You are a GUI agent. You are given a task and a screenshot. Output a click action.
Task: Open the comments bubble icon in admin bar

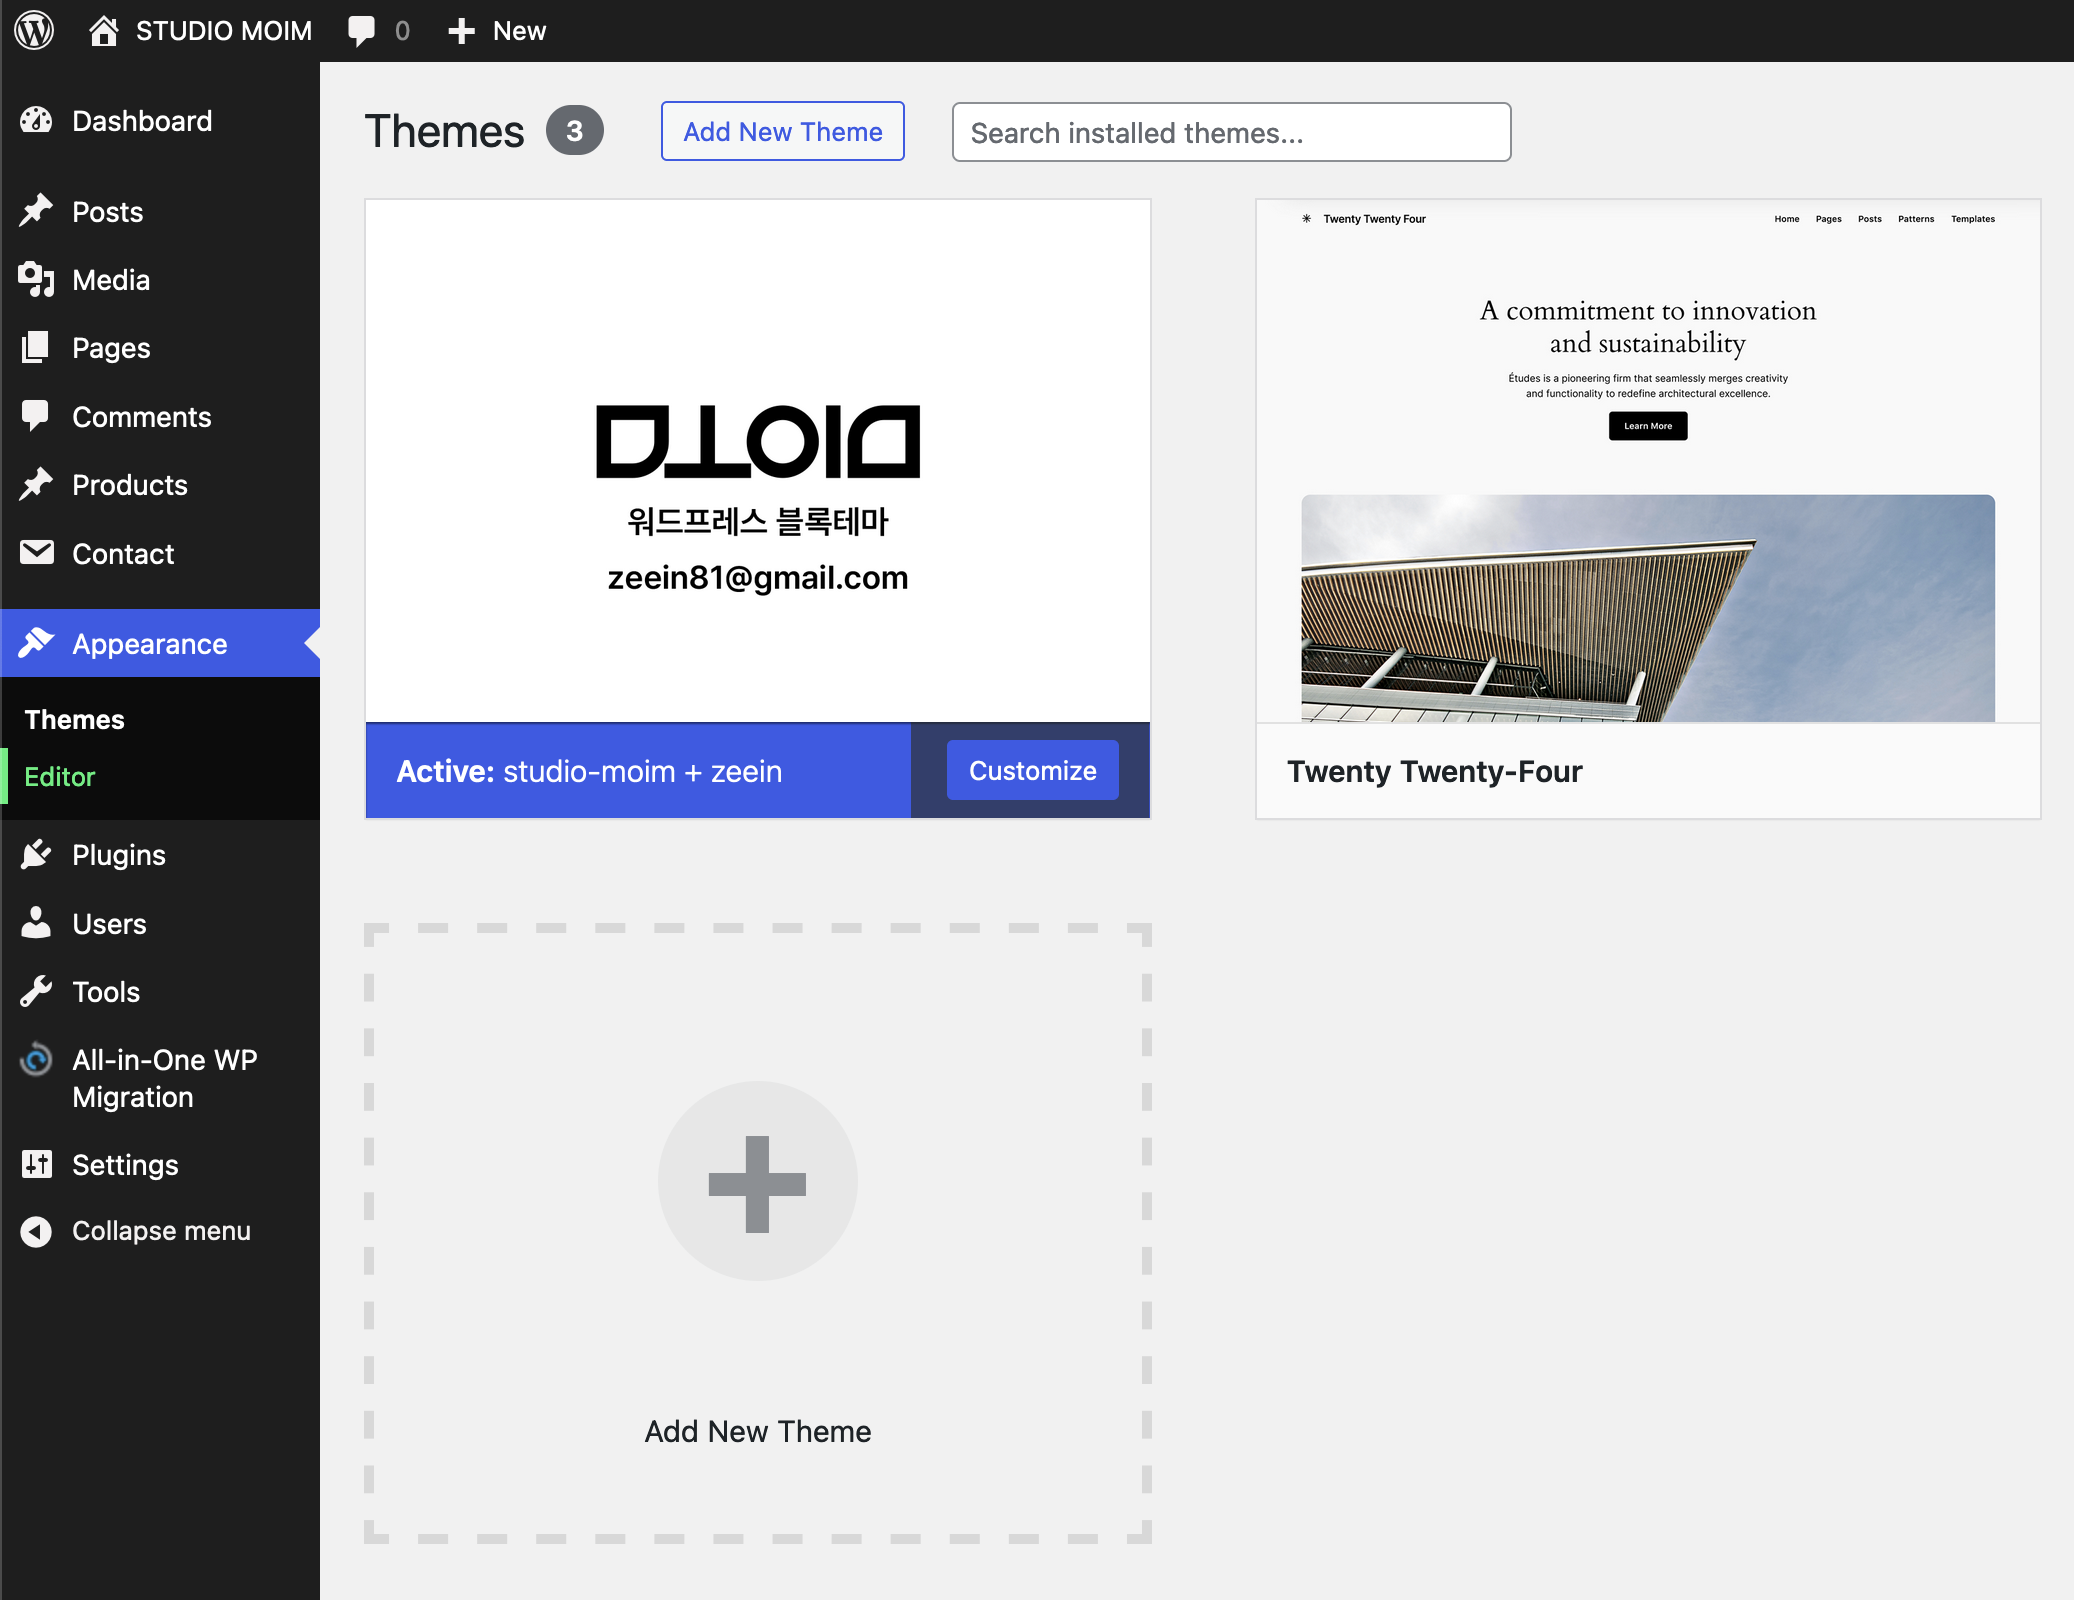(361, 31)
